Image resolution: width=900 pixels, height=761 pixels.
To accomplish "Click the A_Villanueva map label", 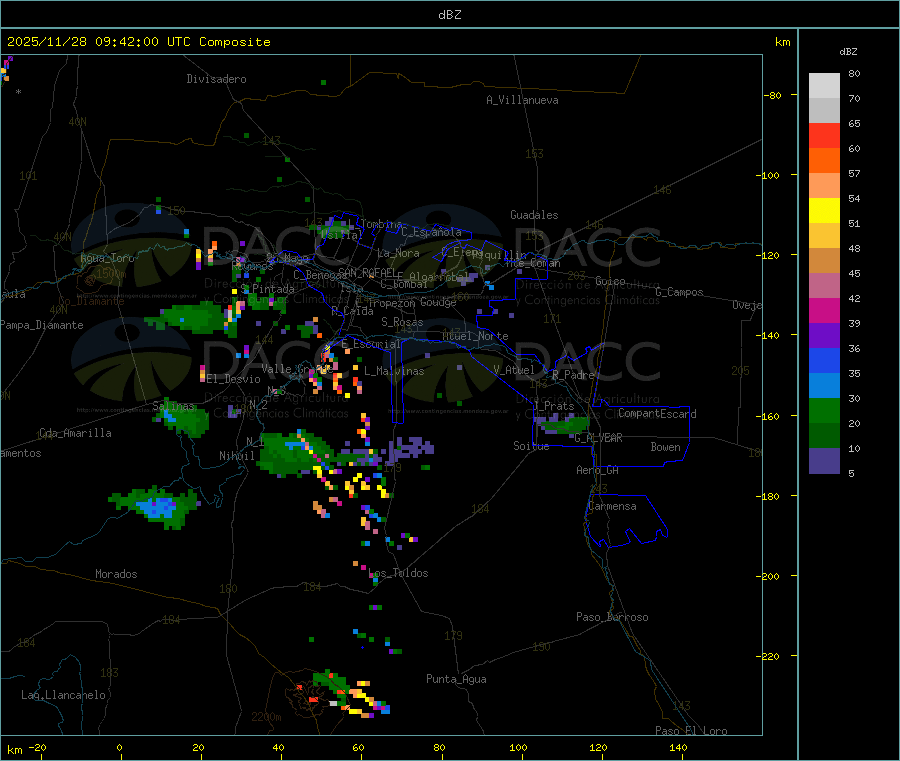I will coord(522,100).
